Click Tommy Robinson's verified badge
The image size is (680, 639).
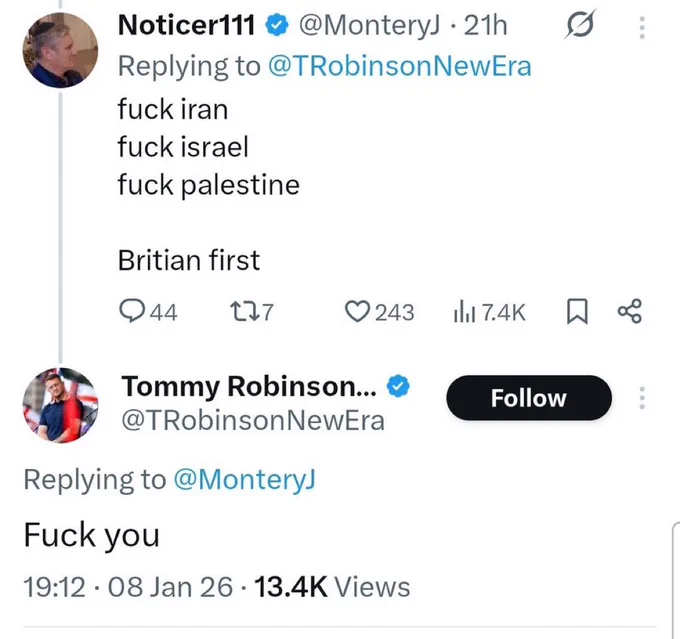click(398, 386)
